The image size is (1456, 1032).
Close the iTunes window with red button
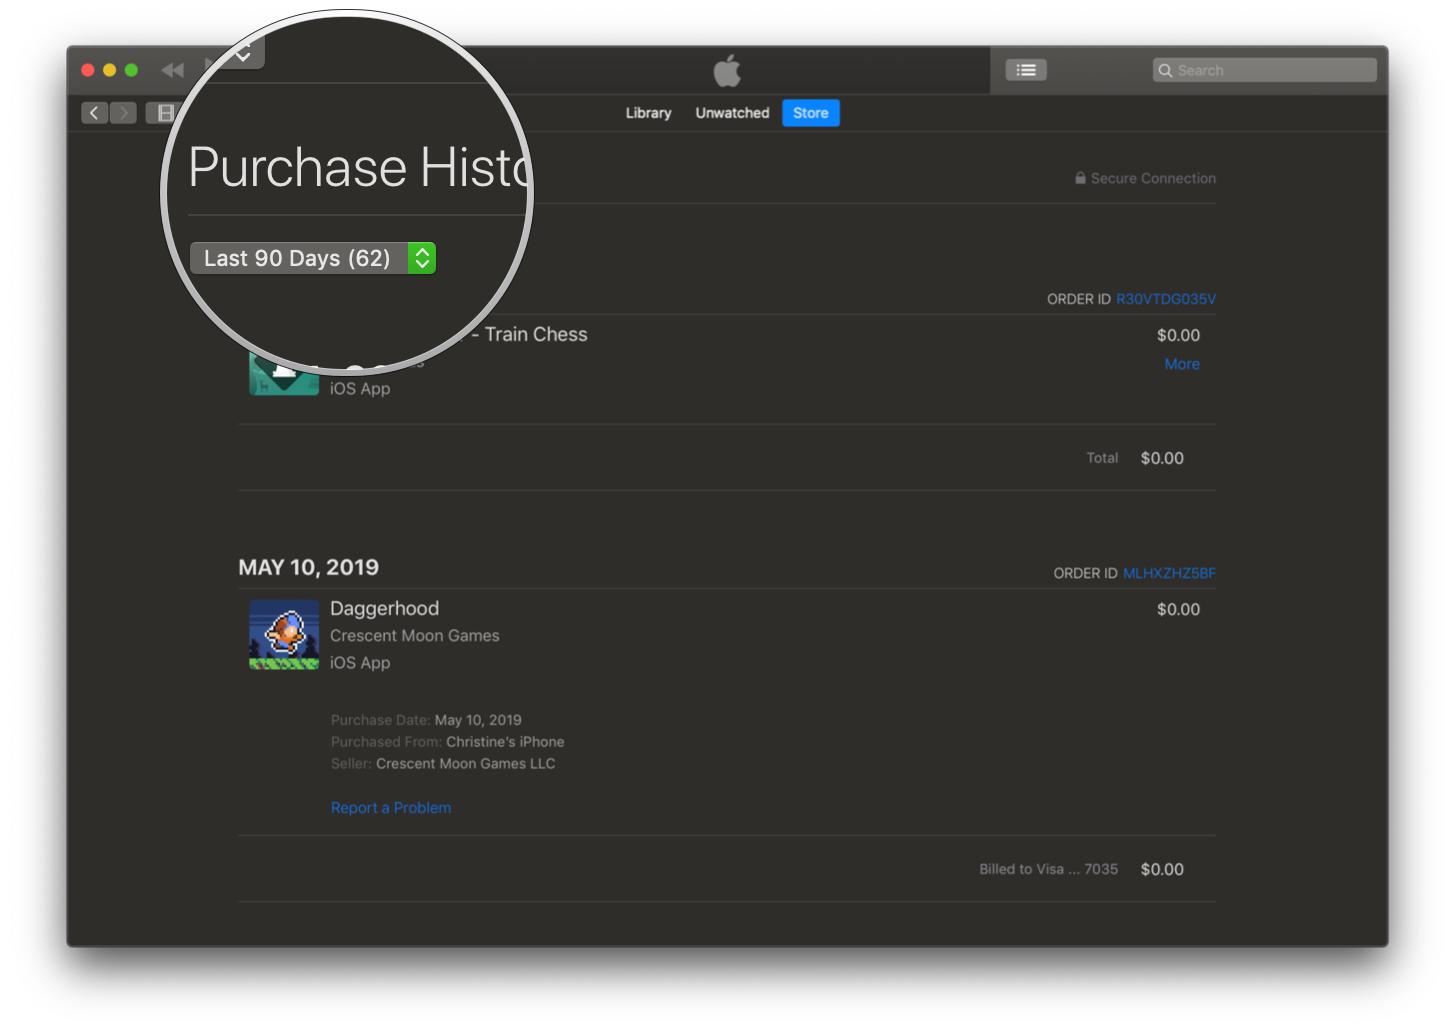[x=88, y=70]
